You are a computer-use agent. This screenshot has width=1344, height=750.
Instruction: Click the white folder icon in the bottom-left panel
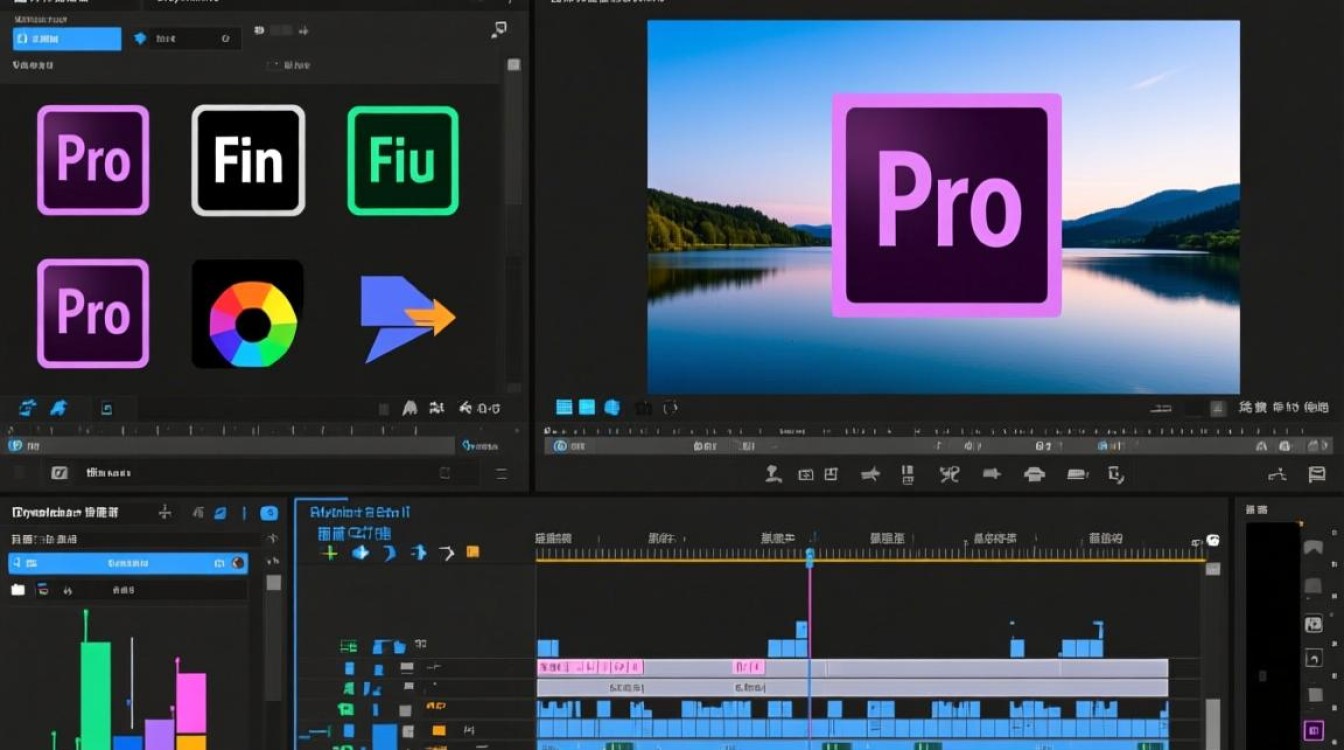[x=18, y=590]
